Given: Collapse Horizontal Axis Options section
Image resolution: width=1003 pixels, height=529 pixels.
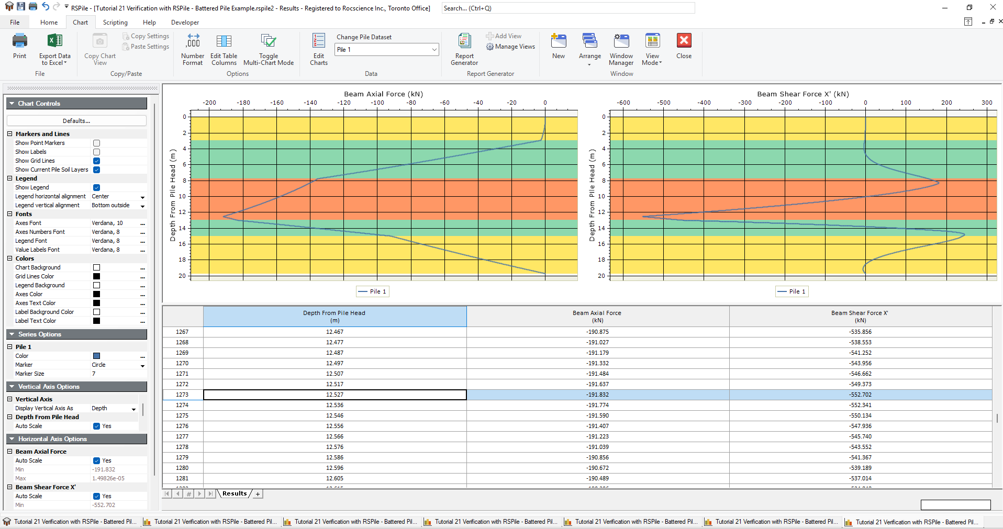Looking at the screenshot, I should point(12,439).
